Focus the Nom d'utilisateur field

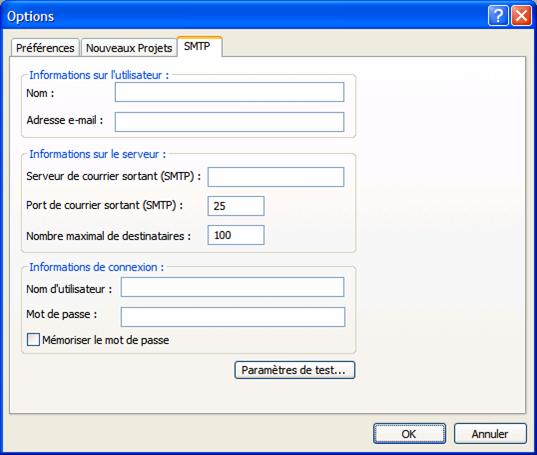(233, 287)
